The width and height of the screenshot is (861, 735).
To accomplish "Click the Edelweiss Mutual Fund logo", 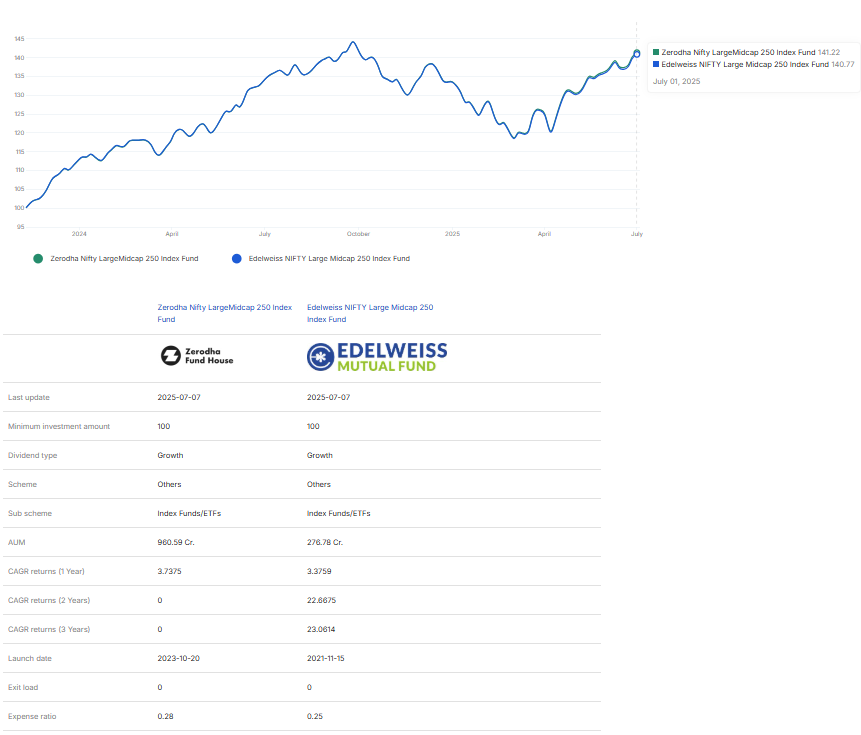I will 377,357.
